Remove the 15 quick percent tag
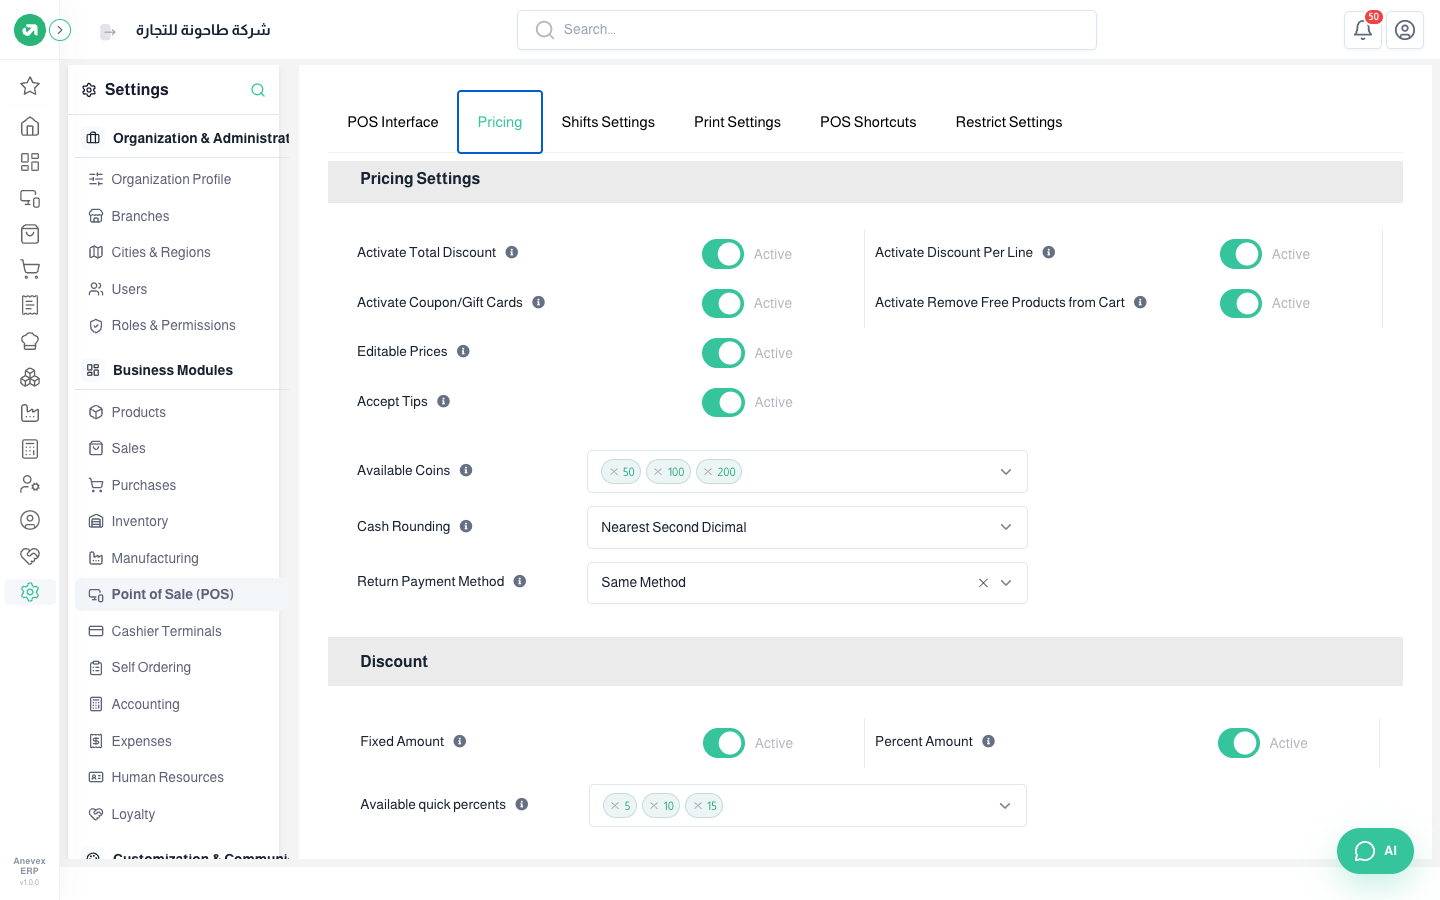Viewport: 1440px width, 900px height. coord(698,806)
